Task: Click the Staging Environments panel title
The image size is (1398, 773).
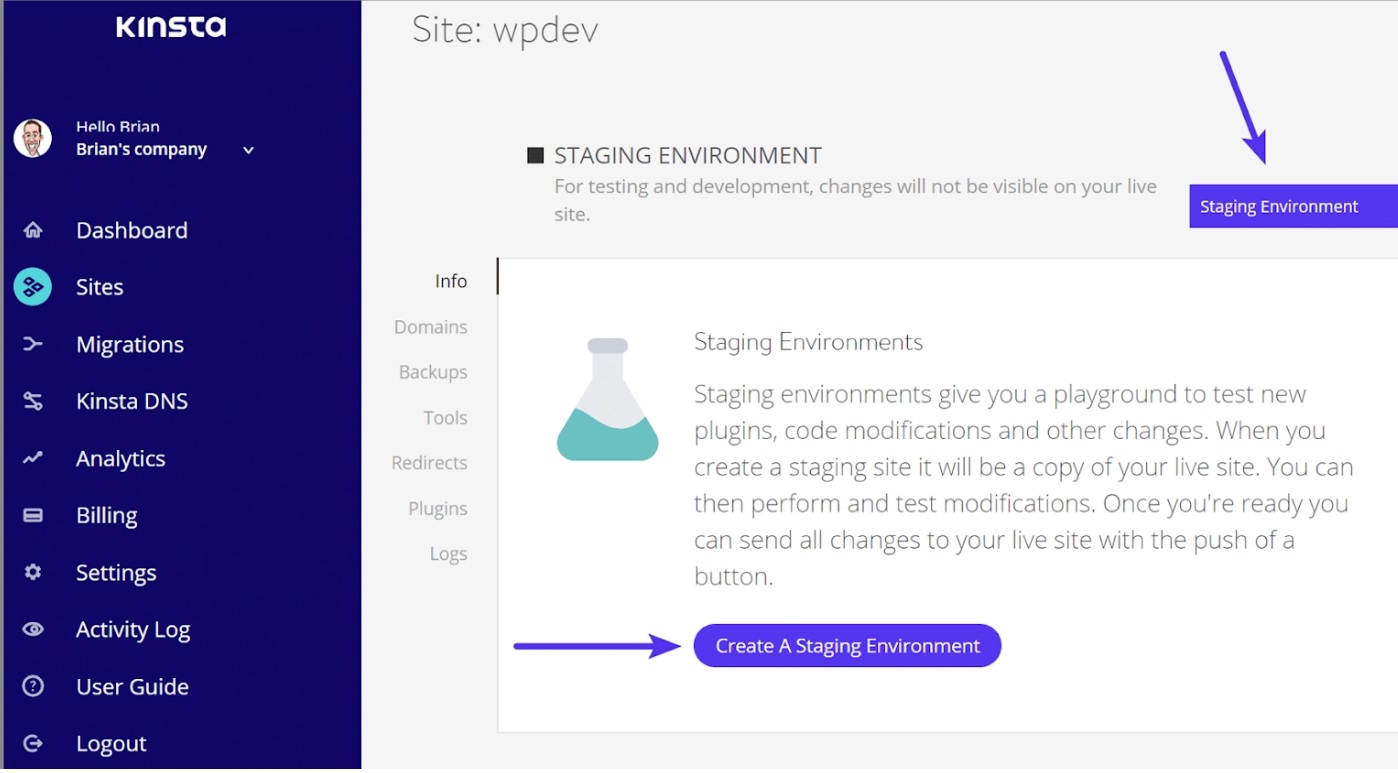Action: (x=808, y=342)
